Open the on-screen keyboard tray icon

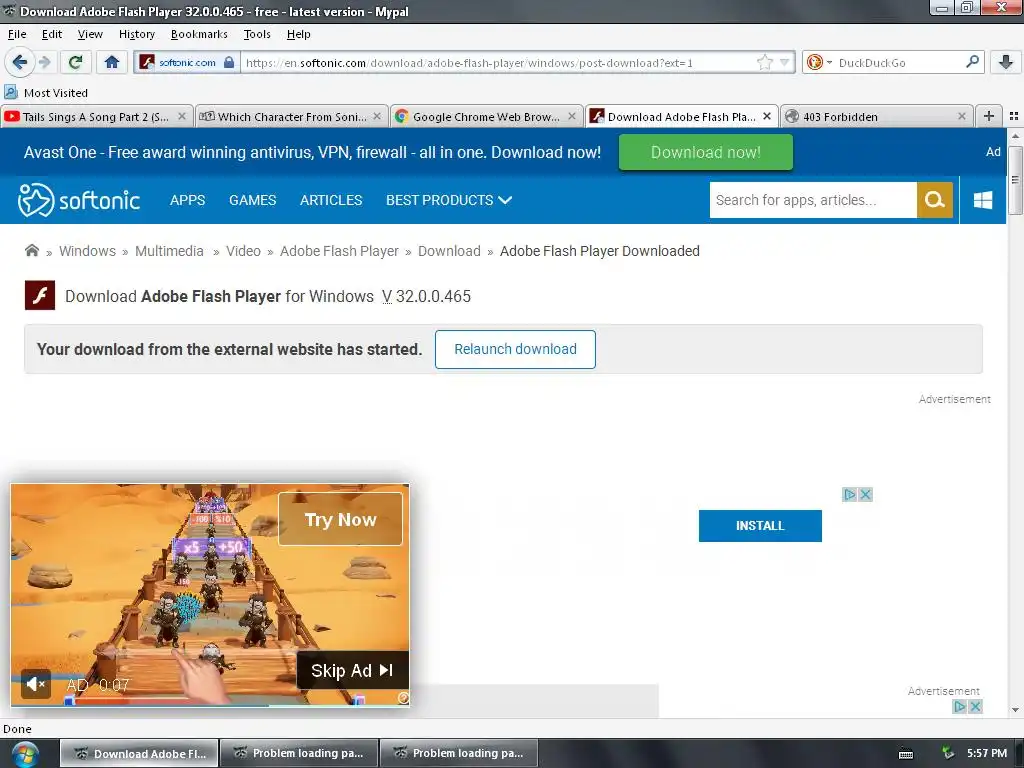point(906,754)
